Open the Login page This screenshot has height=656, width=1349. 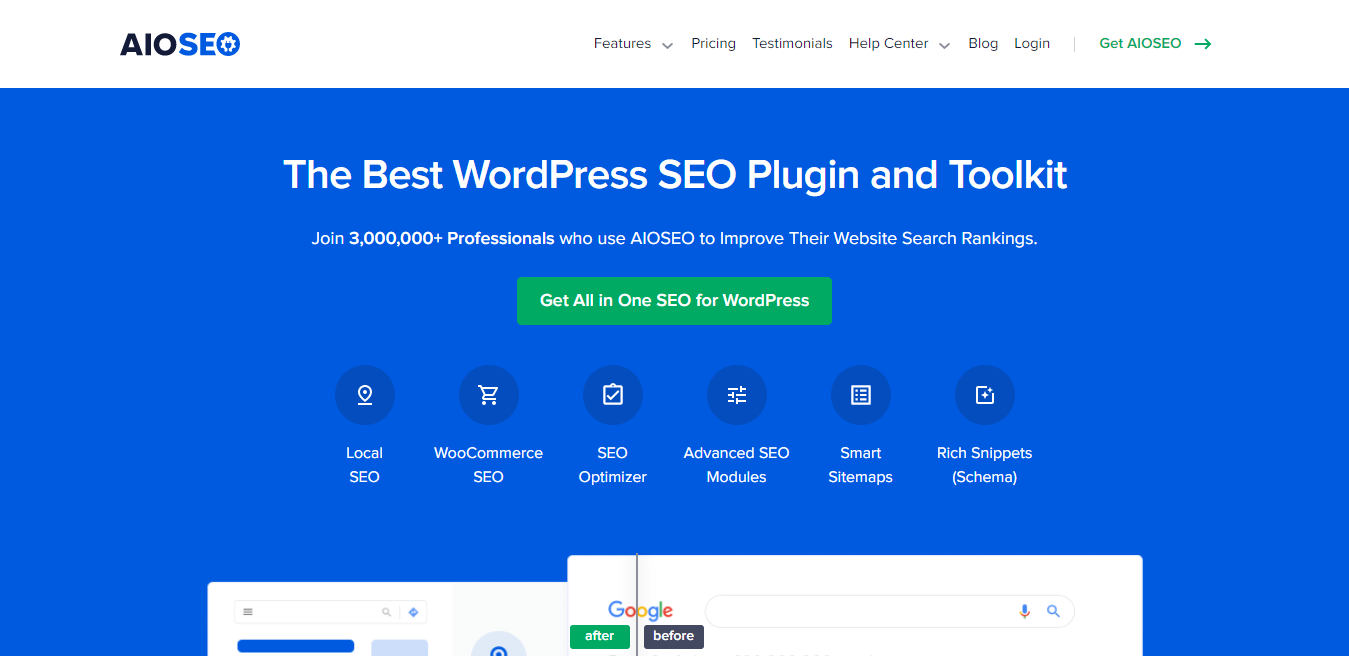point(1032,44)
